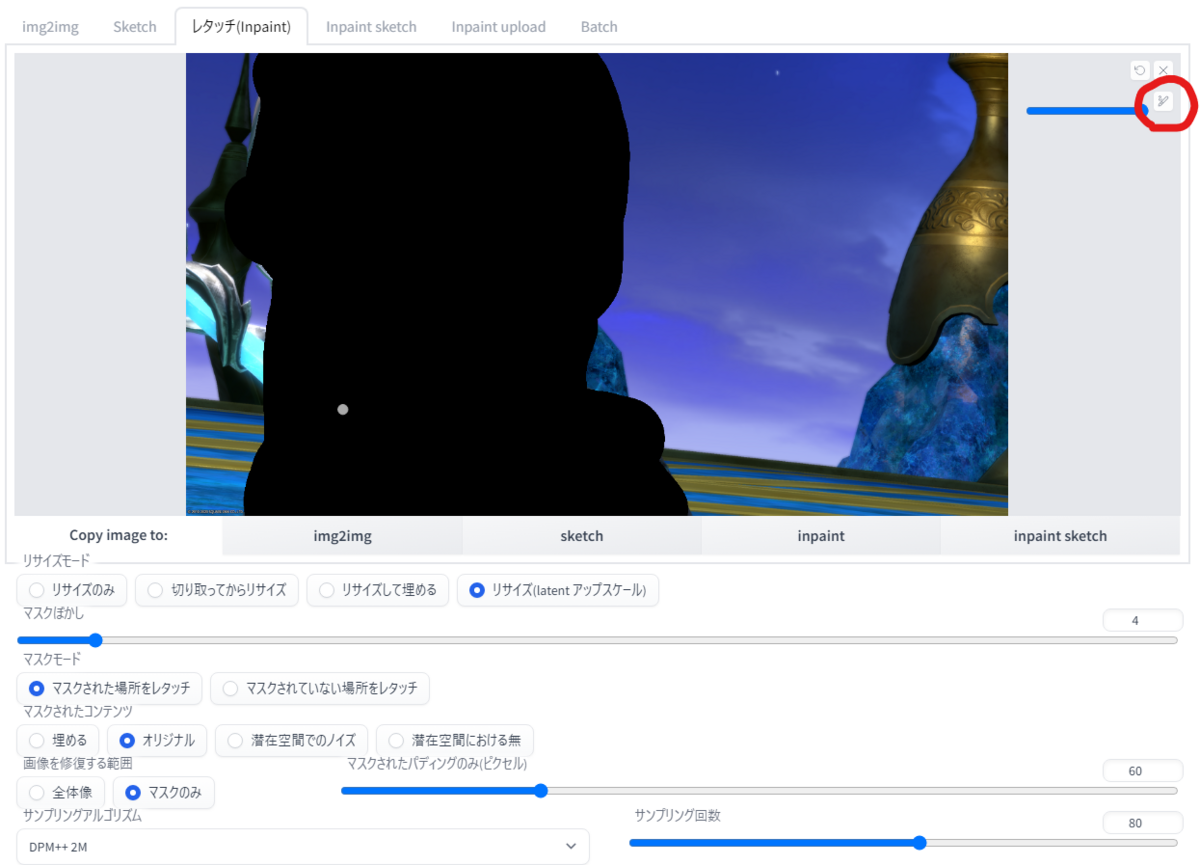Open the Sketch tab
Screen dimensions: 1200x865
tap(135, 27)
